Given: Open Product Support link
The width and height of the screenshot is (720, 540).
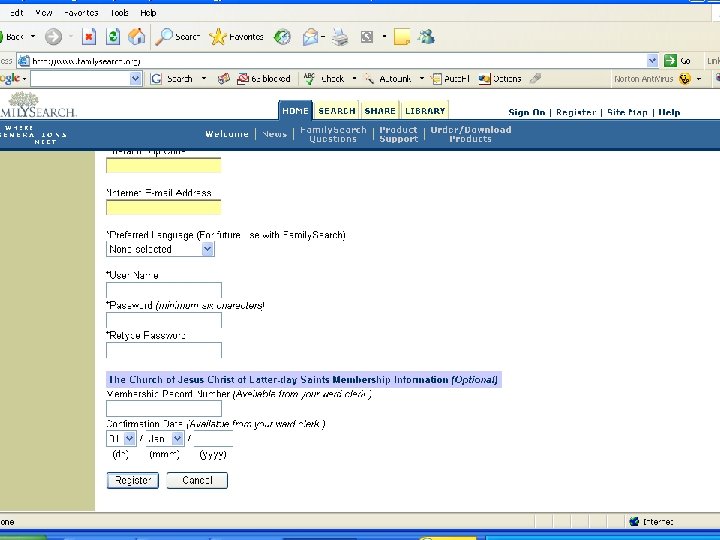Looking at the screenshot, I should 399,134.
